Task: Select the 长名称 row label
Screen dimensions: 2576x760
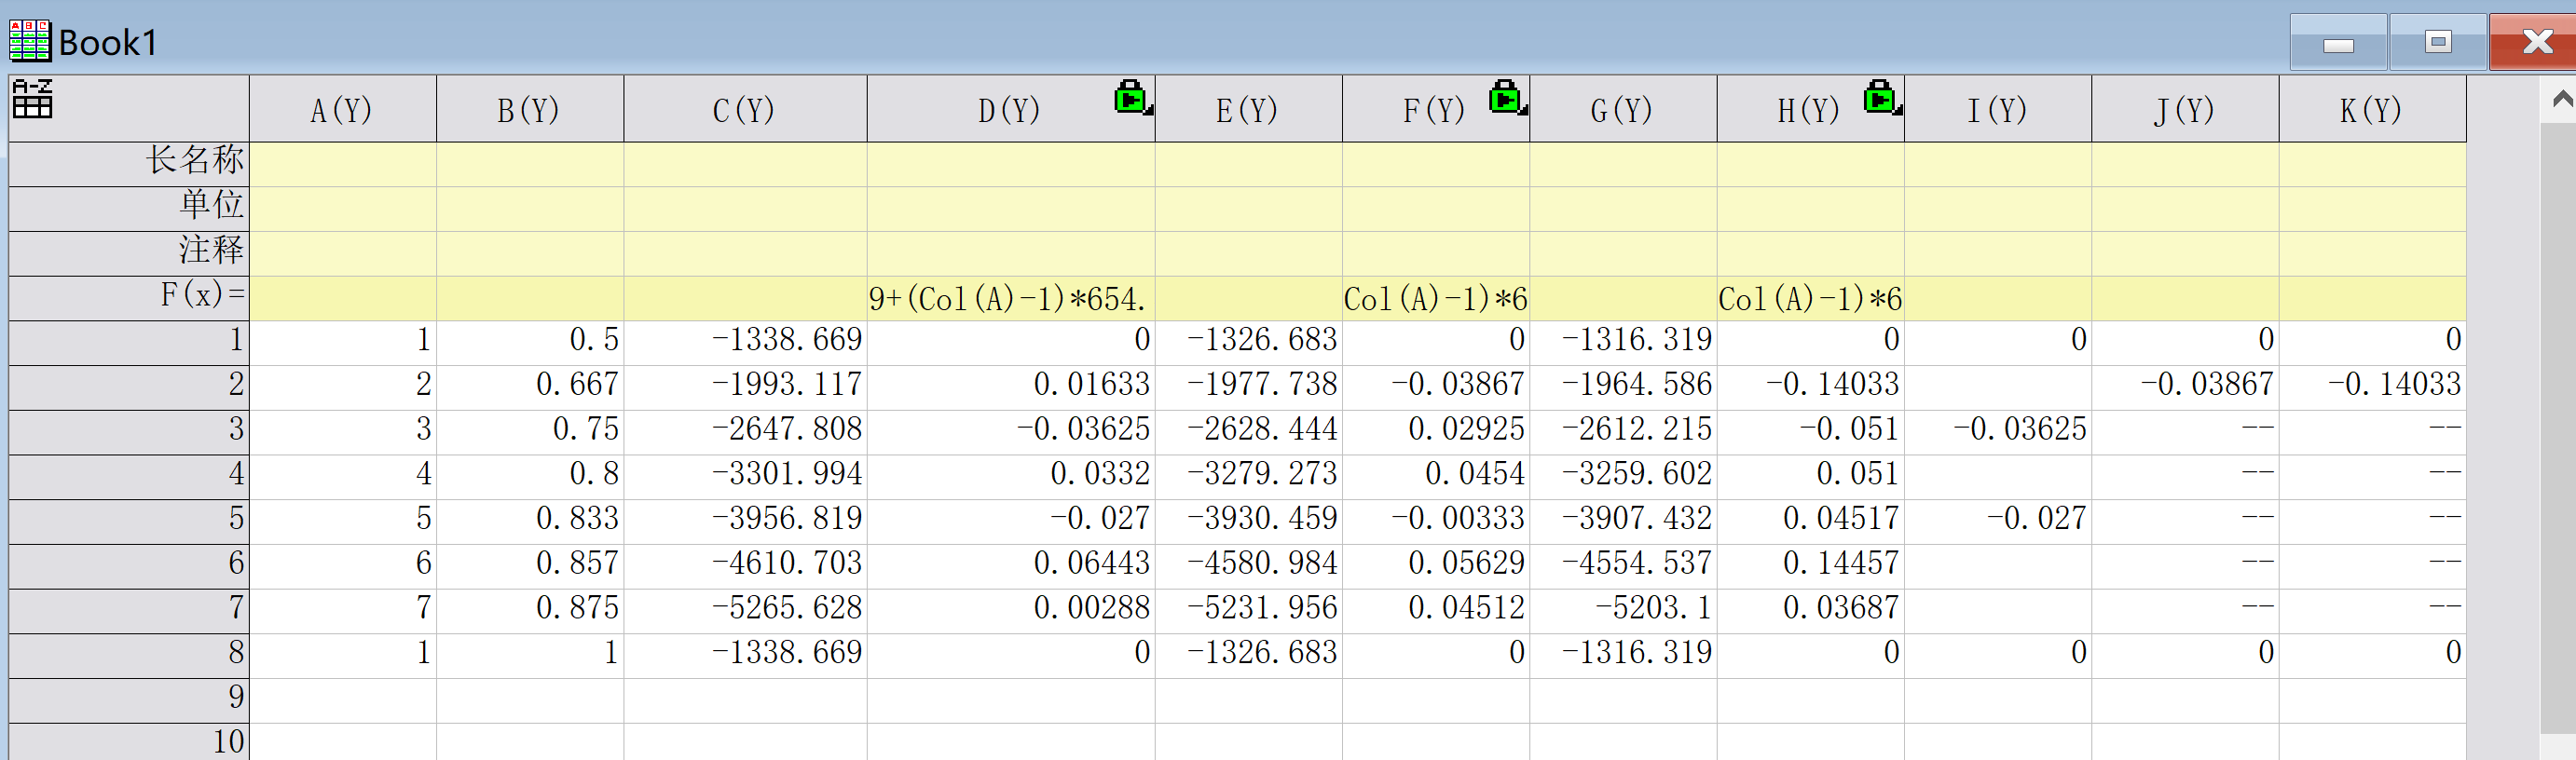Action: (x=128, y=162)
